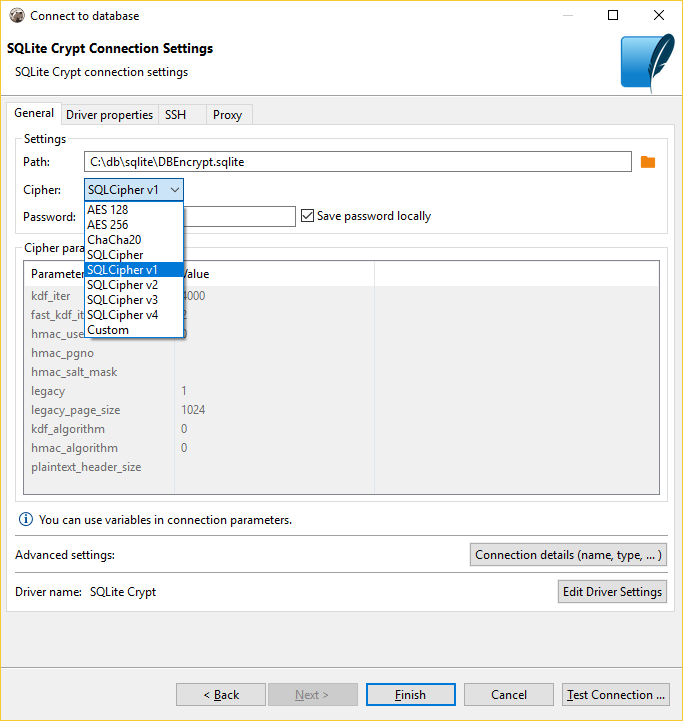Choose ChaCha20 cipher option
Image resolution: width=683 pixels, height=721 pixels.
tap(134, 240)
